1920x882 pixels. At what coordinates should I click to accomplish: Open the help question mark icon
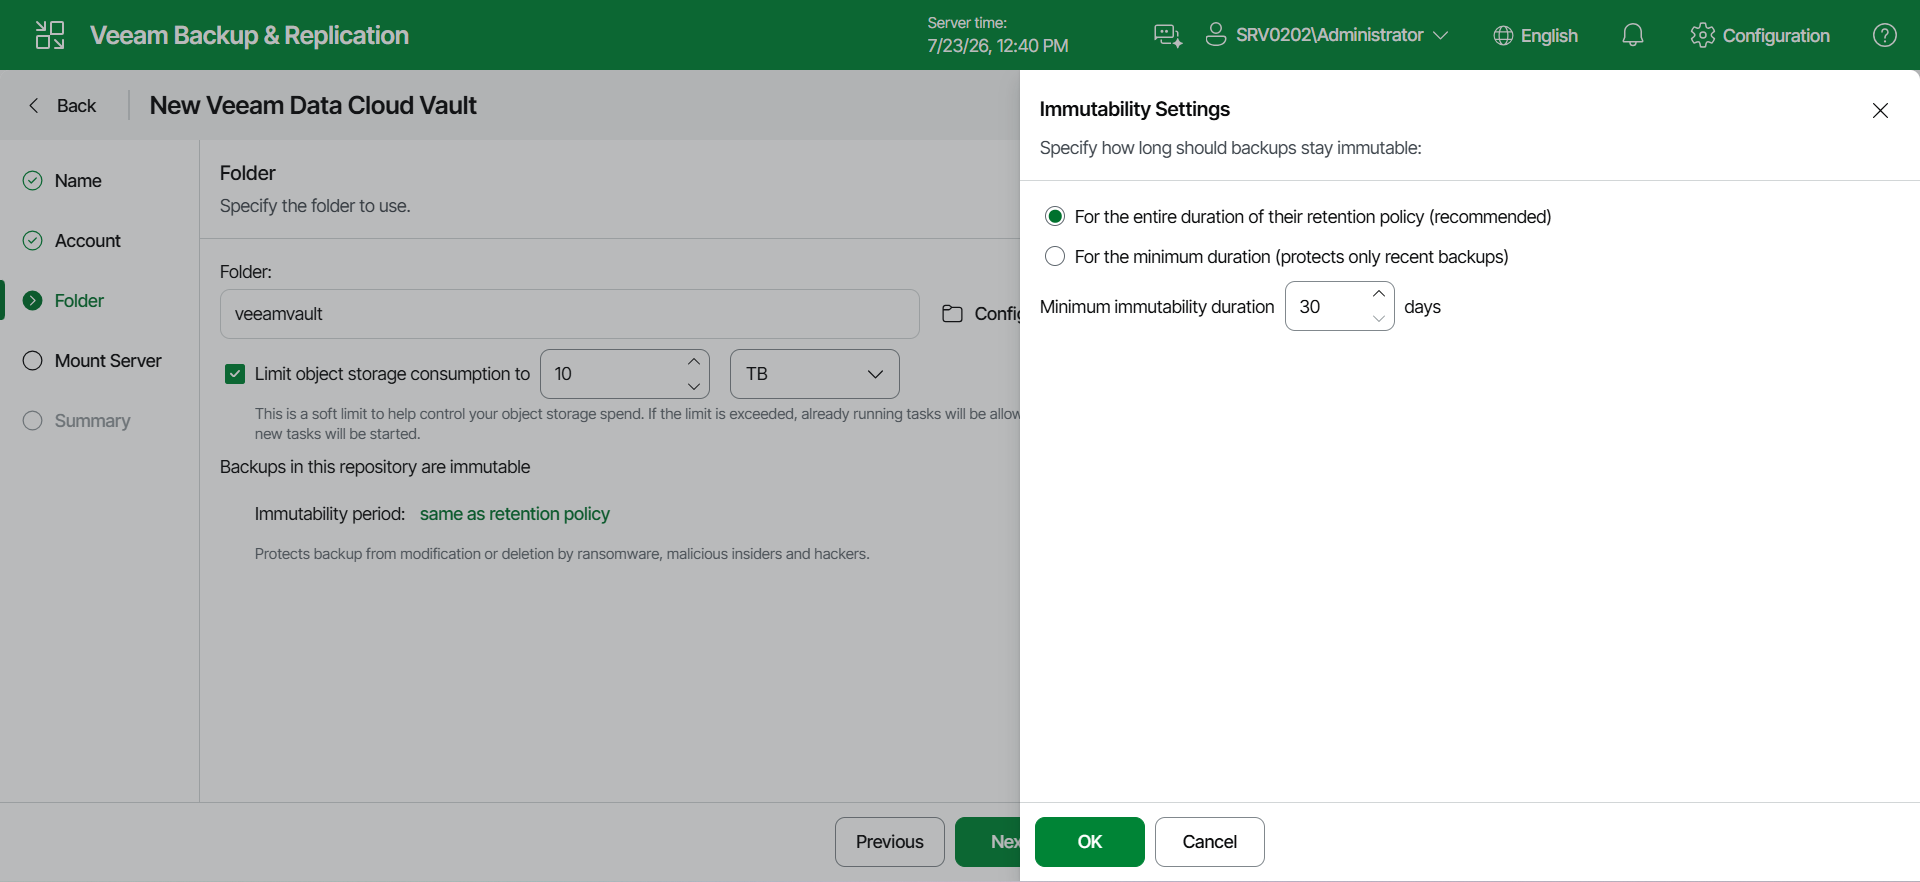tap(1884, 35)
